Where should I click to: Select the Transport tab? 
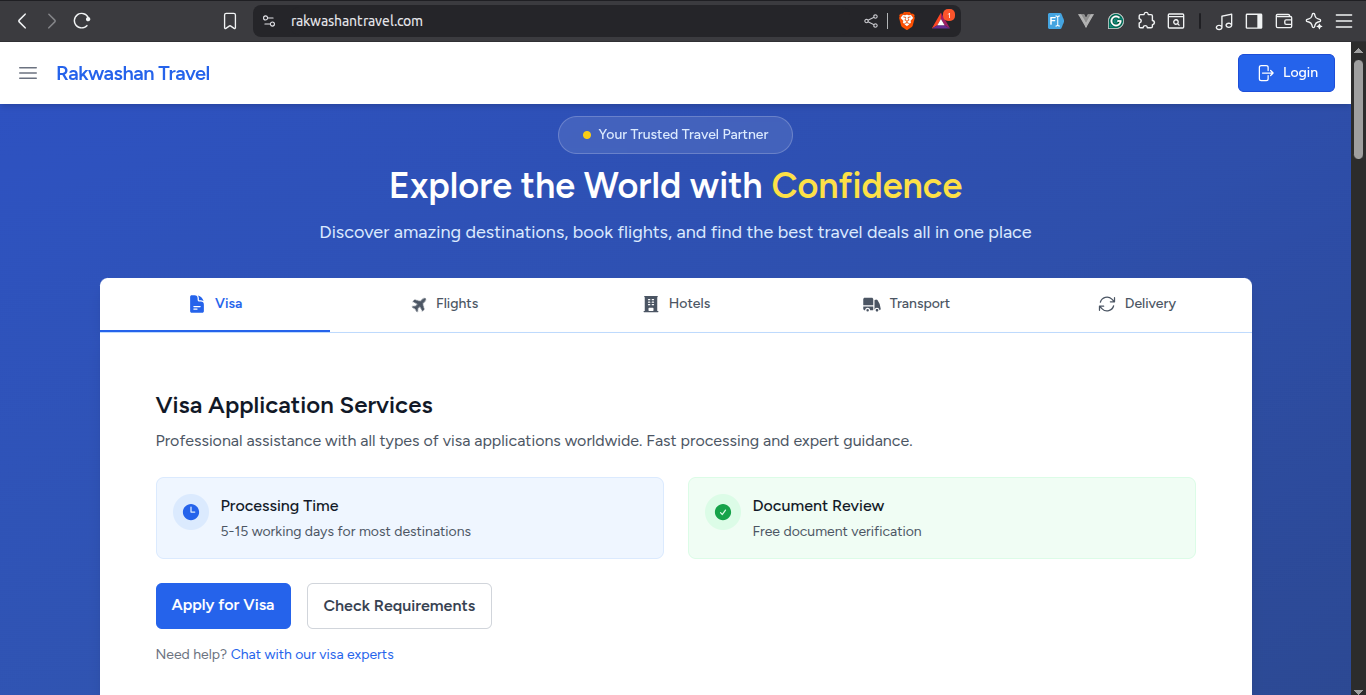pos(906,304)
